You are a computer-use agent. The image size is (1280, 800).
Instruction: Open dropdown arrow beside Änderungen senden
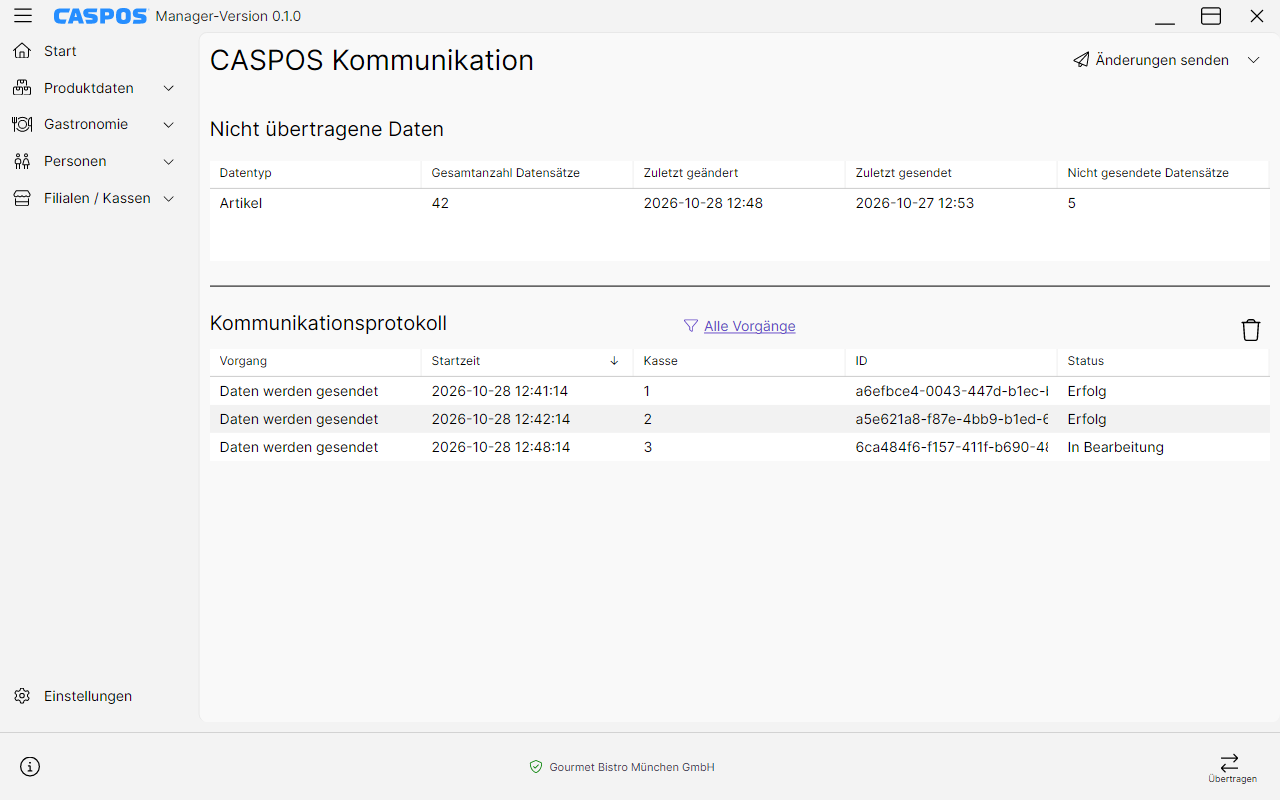point(1253,60)
